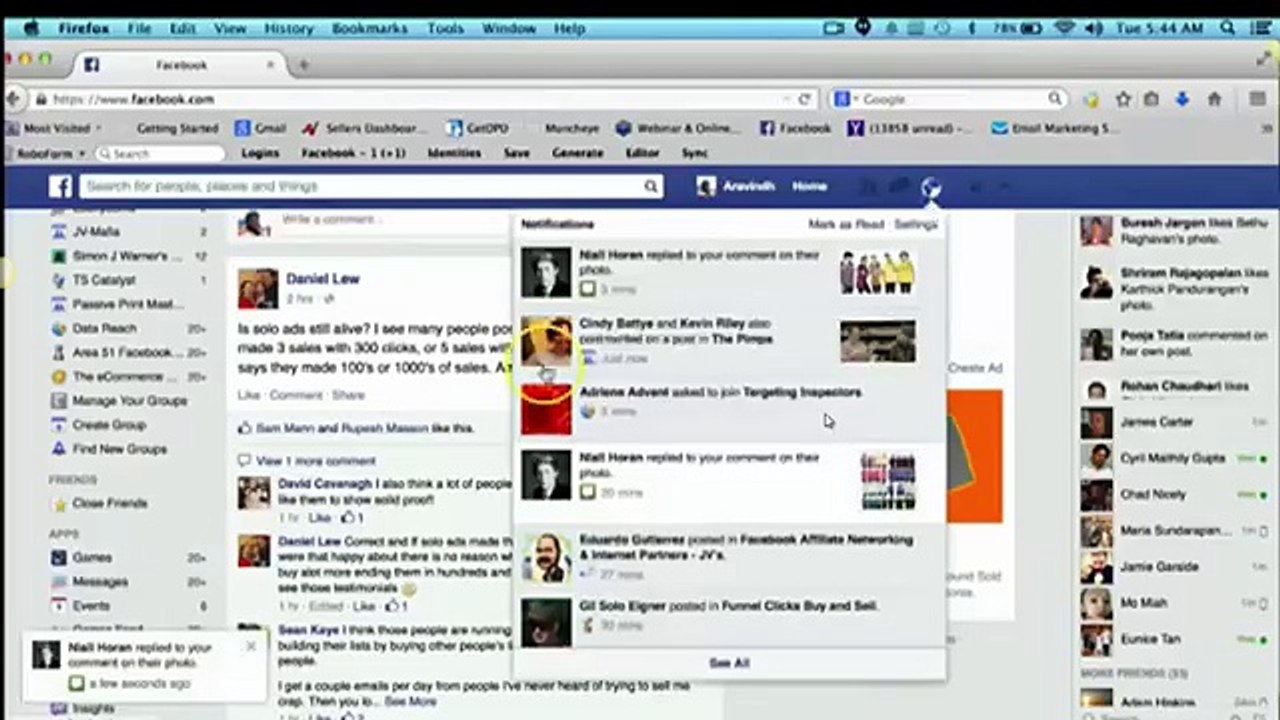Click the volume icon in menu bar

pos(1096,28)
